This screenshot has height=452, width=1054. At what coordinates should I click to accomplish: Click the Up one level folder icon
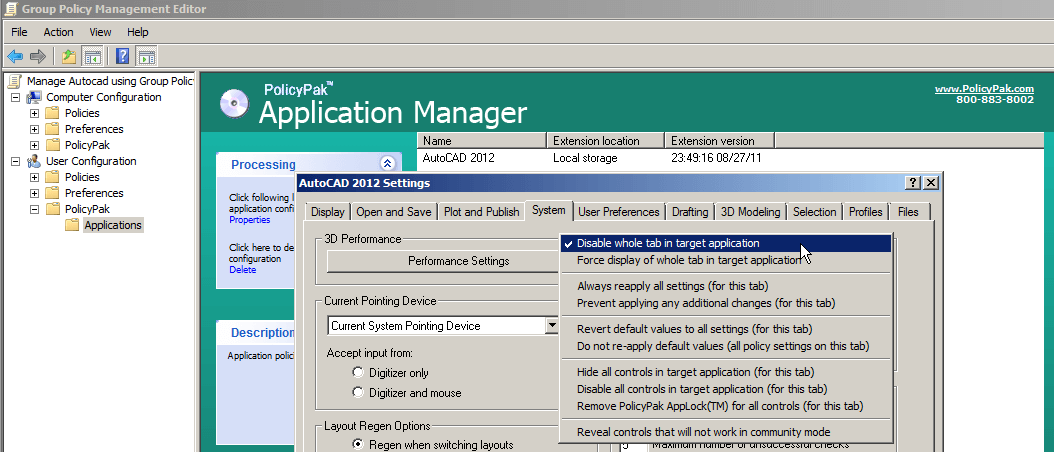(69, 56)
